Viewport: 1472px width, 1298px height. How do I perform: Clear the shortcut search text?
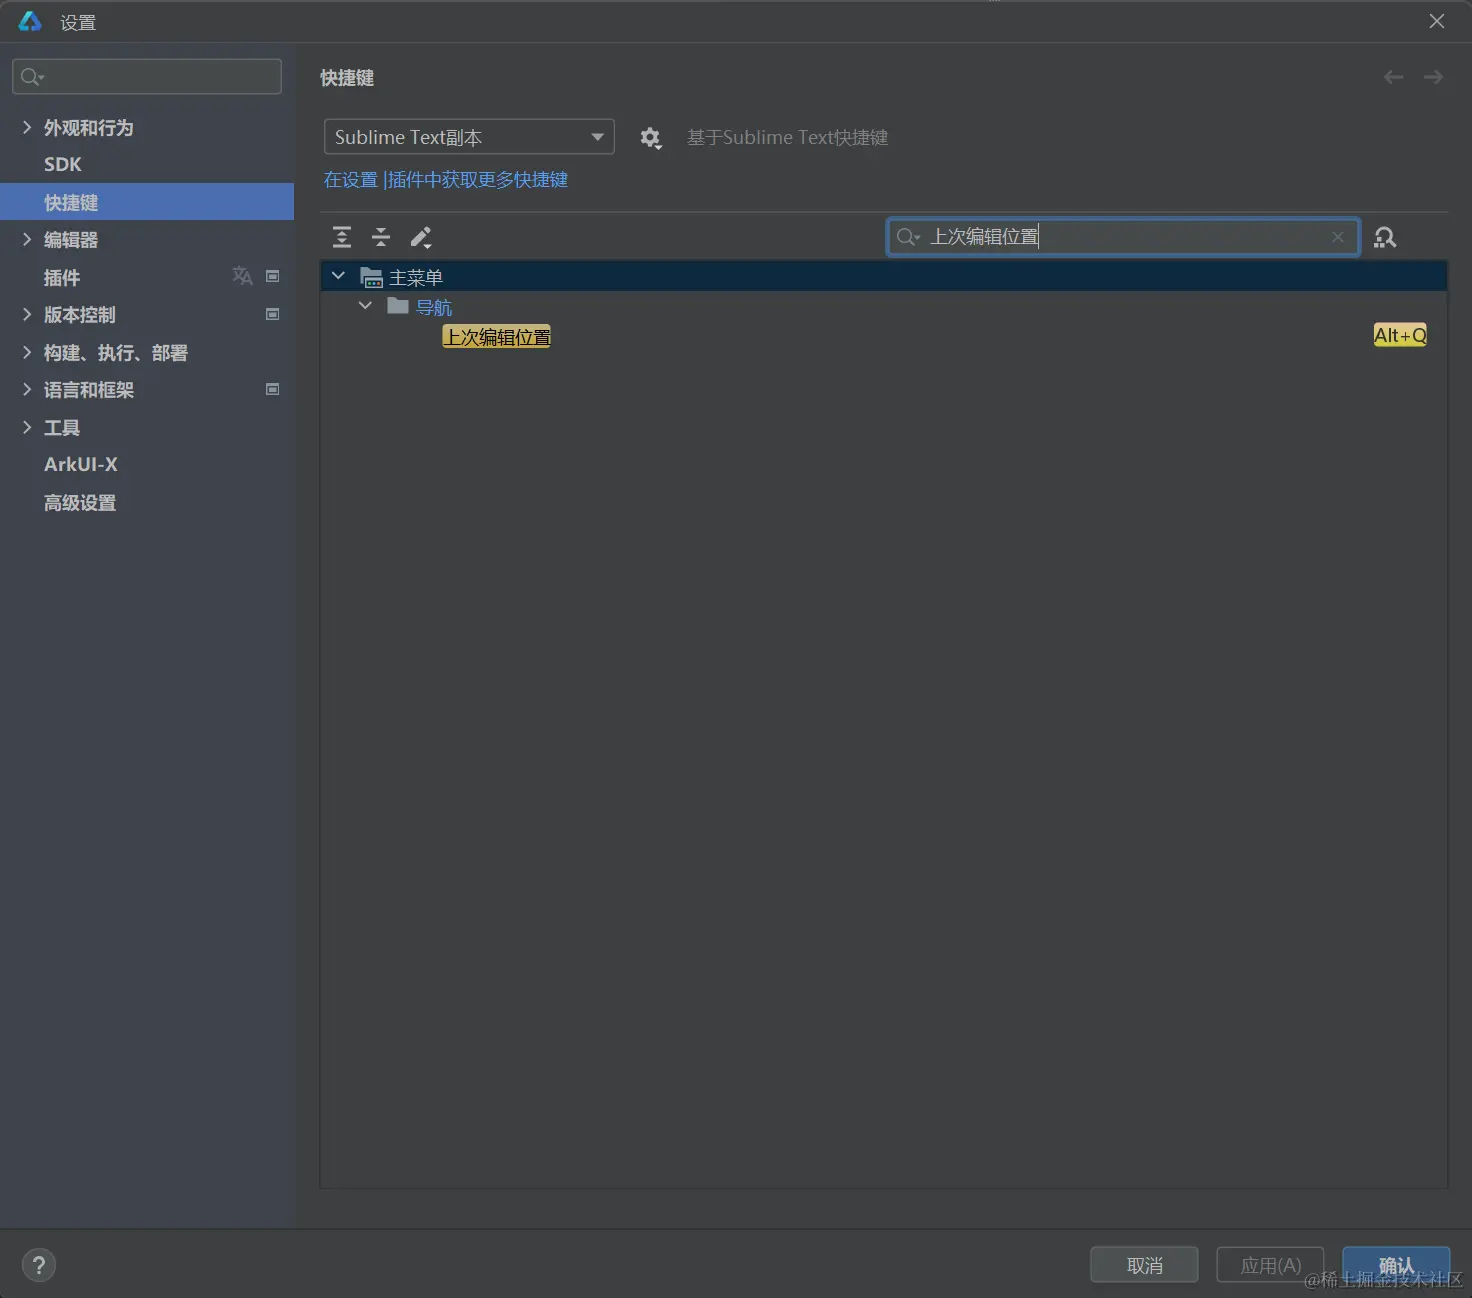[1337, 237]
